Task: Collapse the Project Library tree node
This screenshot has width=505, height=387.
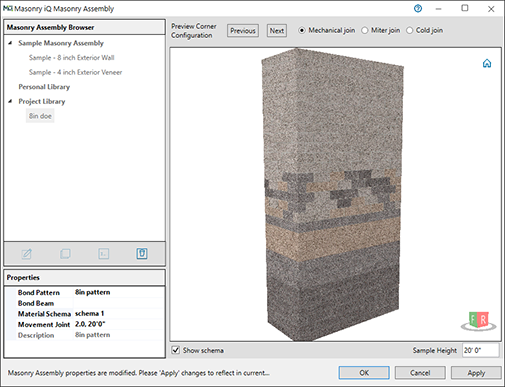Action: 10,101
